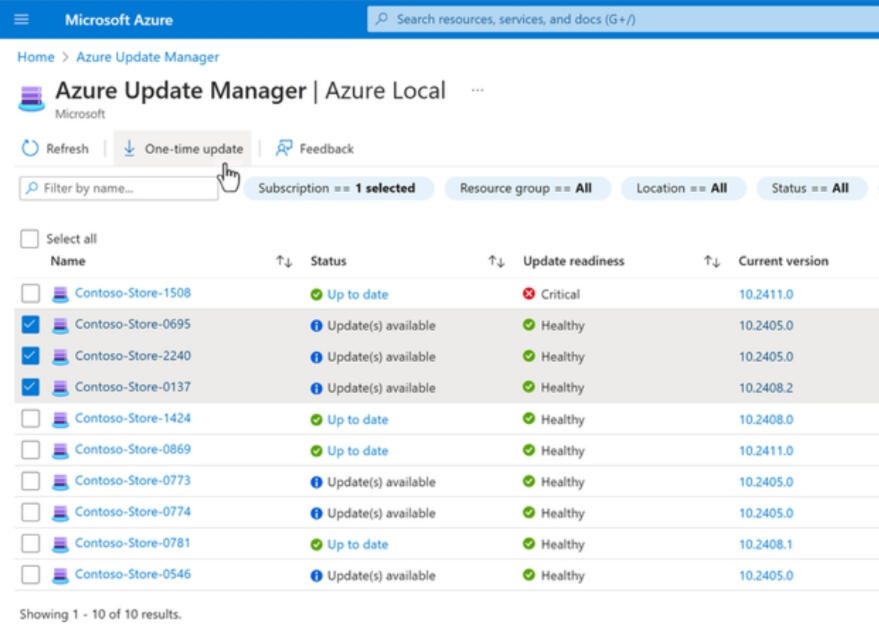Open the ellipsis more options beside title
879x640 pixels.
(477, 90)
